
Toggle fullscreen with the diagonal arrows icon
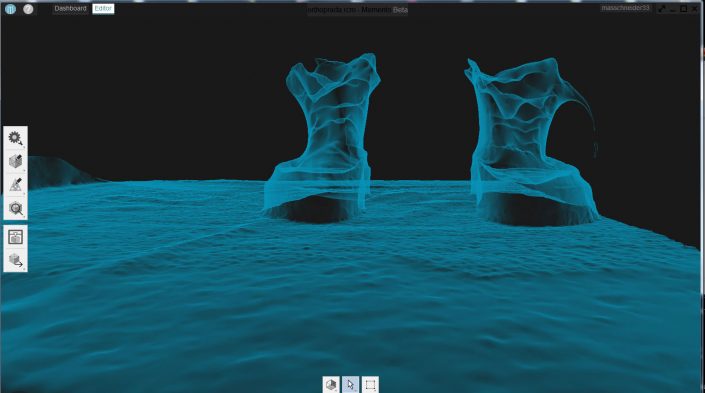[661, 9]
